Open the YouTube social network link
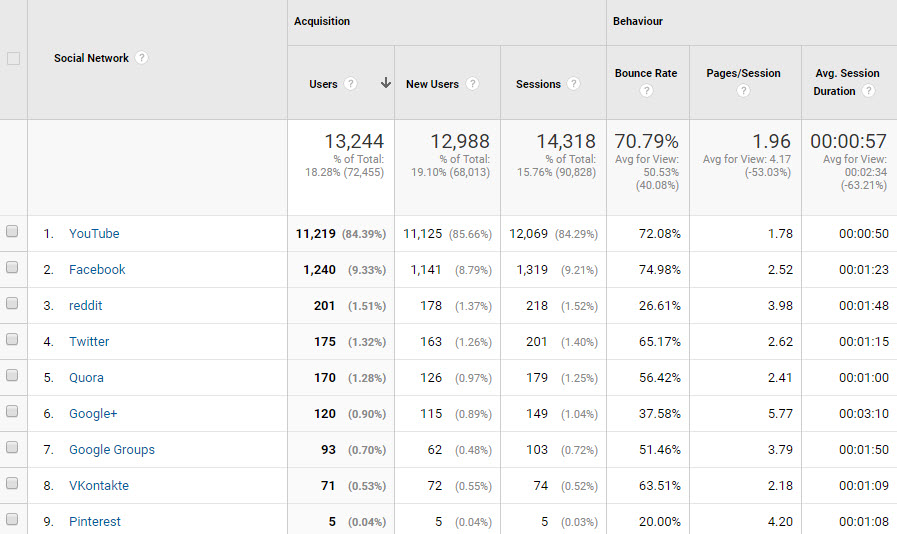Viewport: 897px width, 534px height. coord(94,234)
